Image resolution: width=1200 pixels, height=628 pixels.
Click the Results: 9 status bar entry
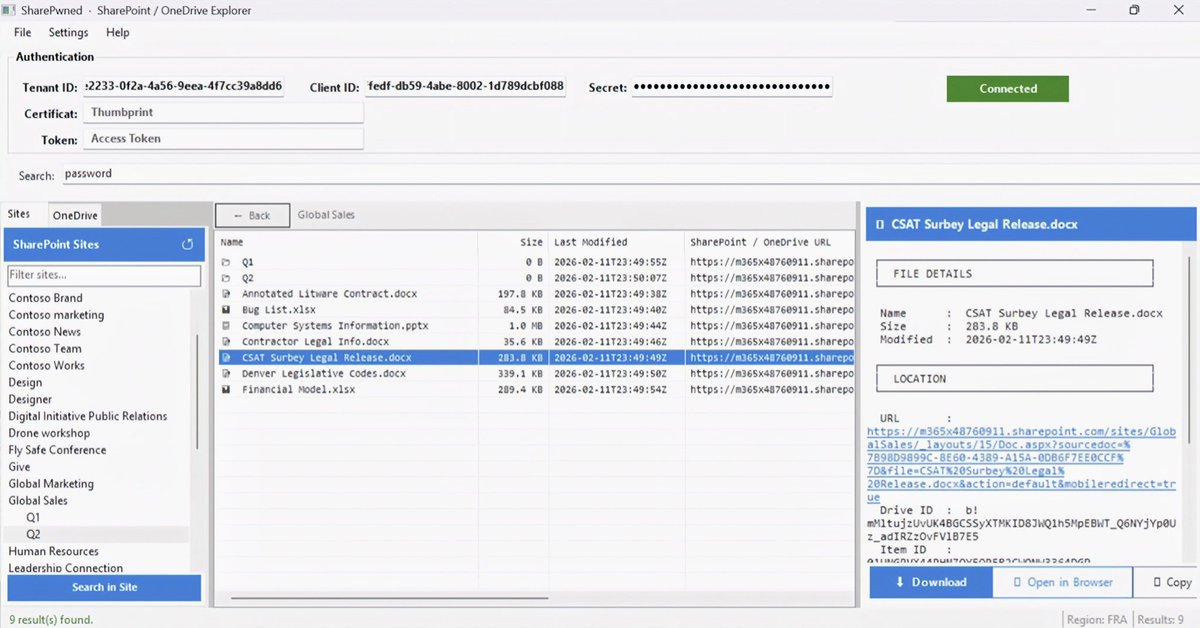(x=1161, y=620)
